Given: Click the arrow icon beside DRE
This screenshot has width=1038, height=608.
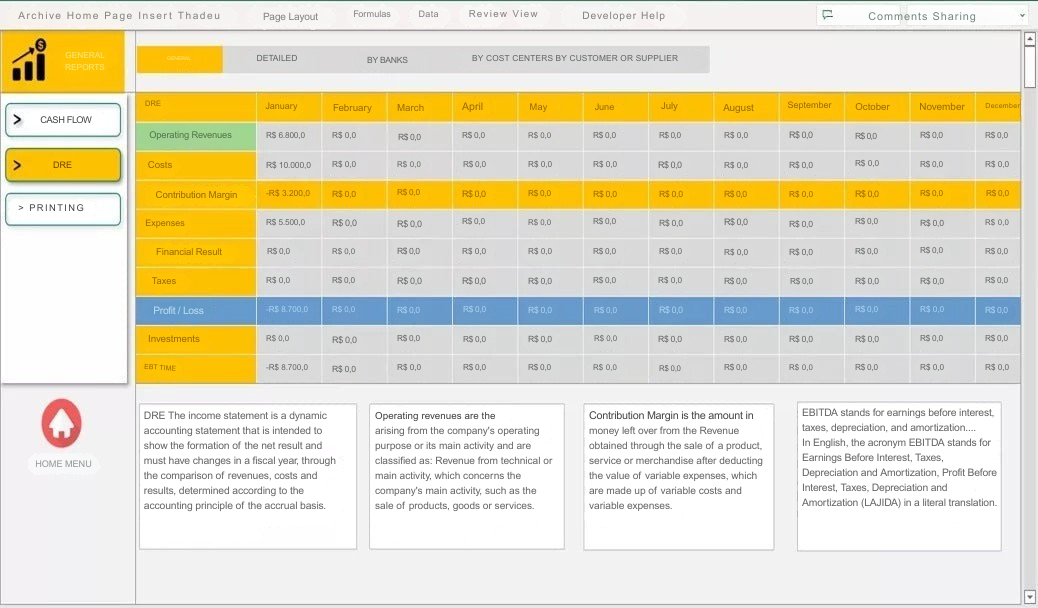Looking at the screenshot, I should (x=17, y=165).
